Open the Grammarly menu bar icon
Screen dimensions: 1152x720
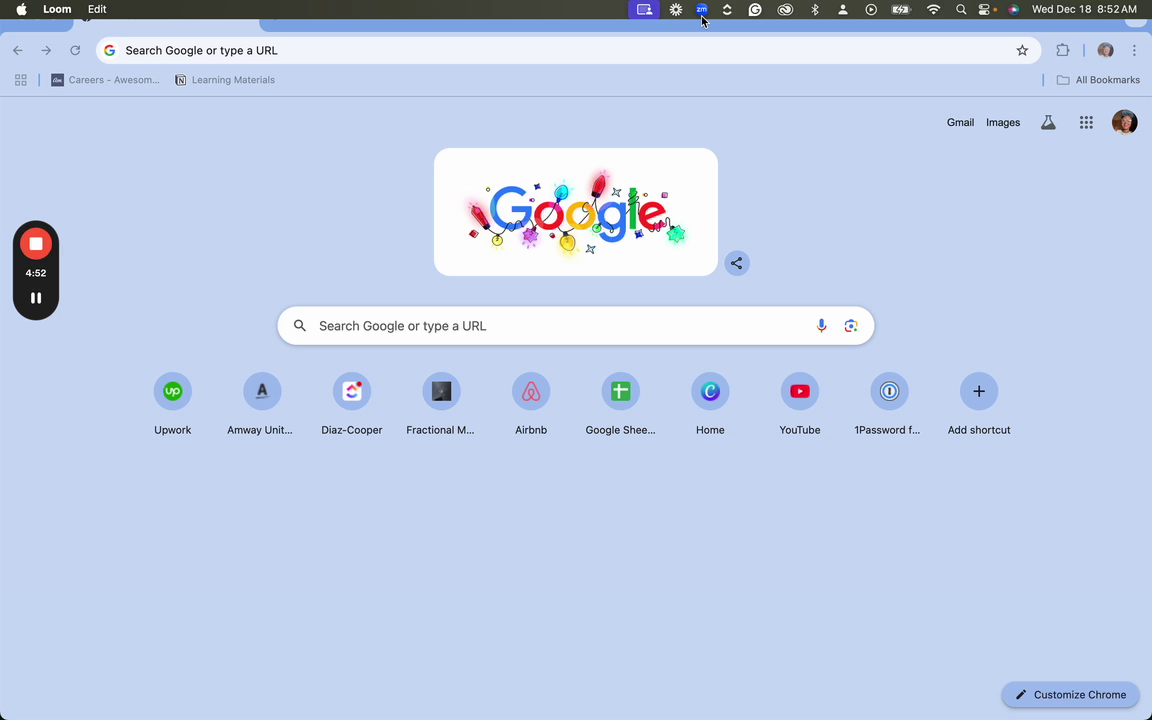pos(755,10)
